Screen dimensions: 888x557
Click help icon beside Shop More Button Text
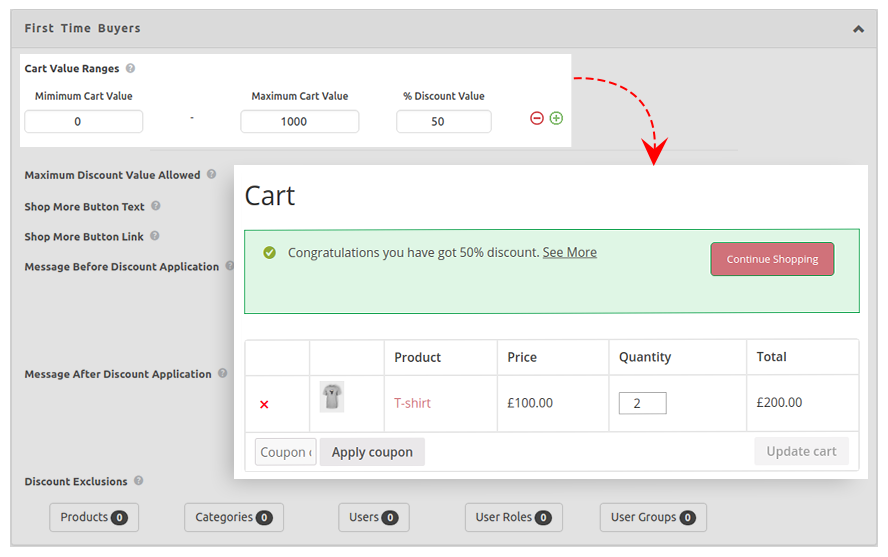click(156, 206)
